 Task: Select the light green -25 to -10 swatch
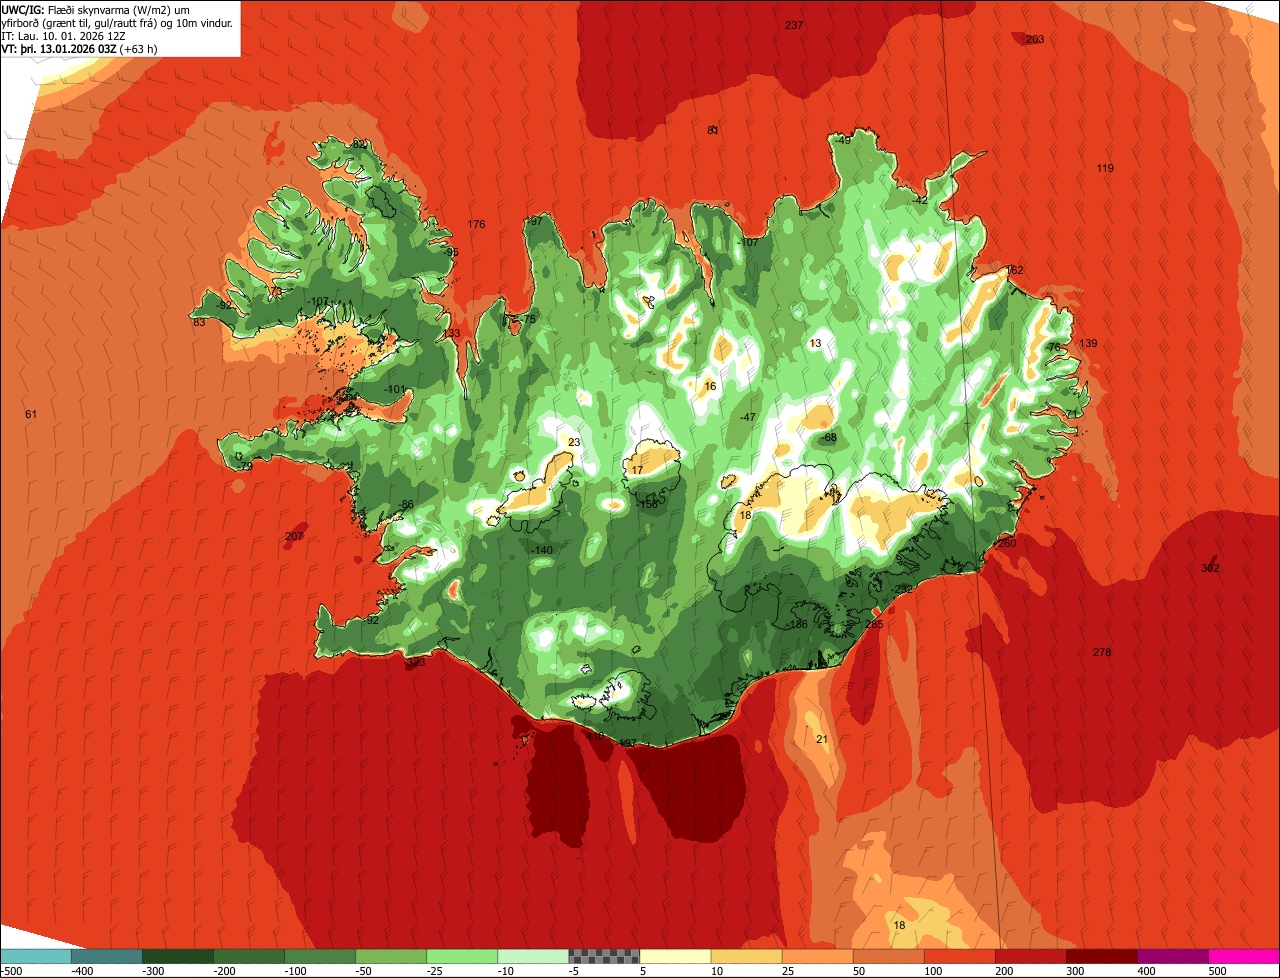[462, 956]
